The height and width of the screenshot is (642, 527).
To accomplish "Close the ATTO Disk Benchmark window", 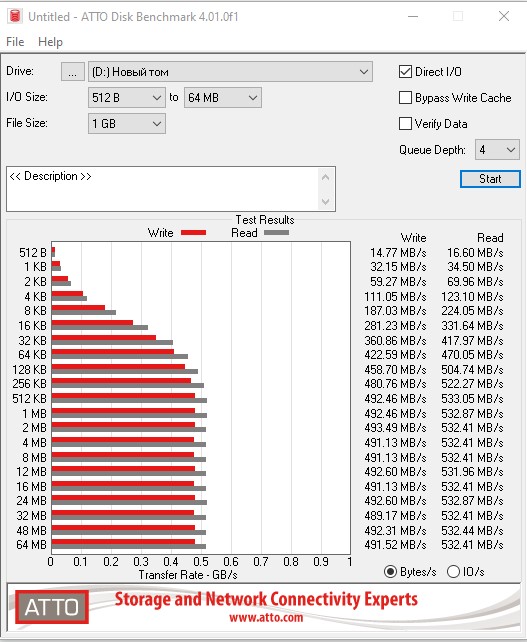I will [504, 16].
